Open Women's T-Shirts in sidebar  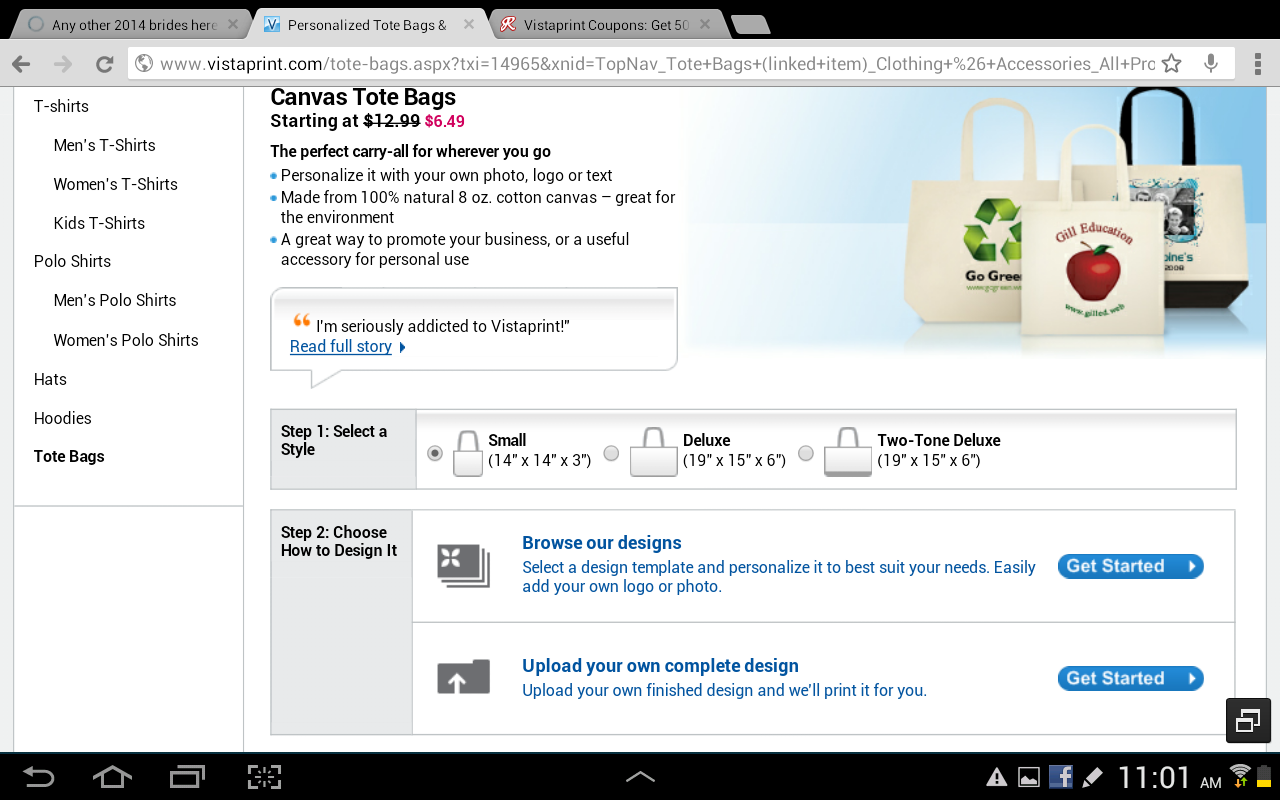[116, 184]
